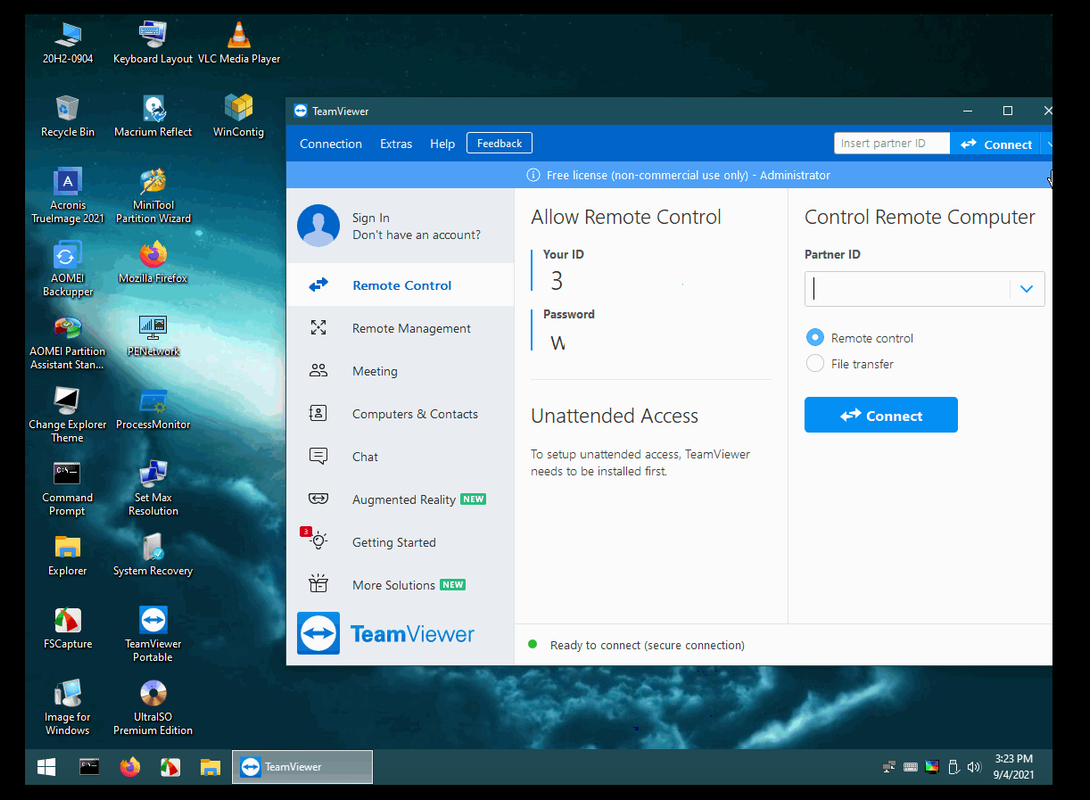Select Change Explorer Theme icon
The width and height of the screenshot is (1090, 800).
67,415
